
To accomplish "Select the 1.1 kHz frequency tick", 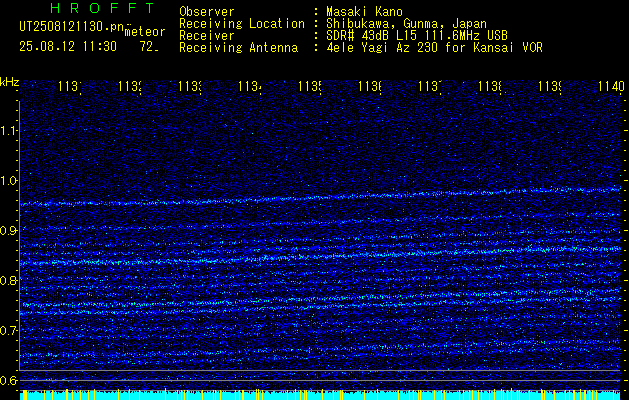I will [x=8, y=130].
